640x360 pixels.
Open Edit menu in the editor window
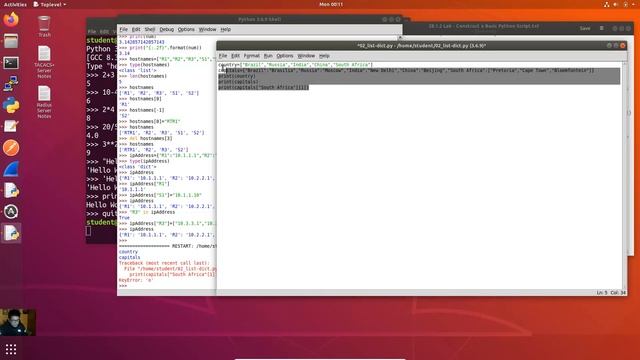point(236,56)
